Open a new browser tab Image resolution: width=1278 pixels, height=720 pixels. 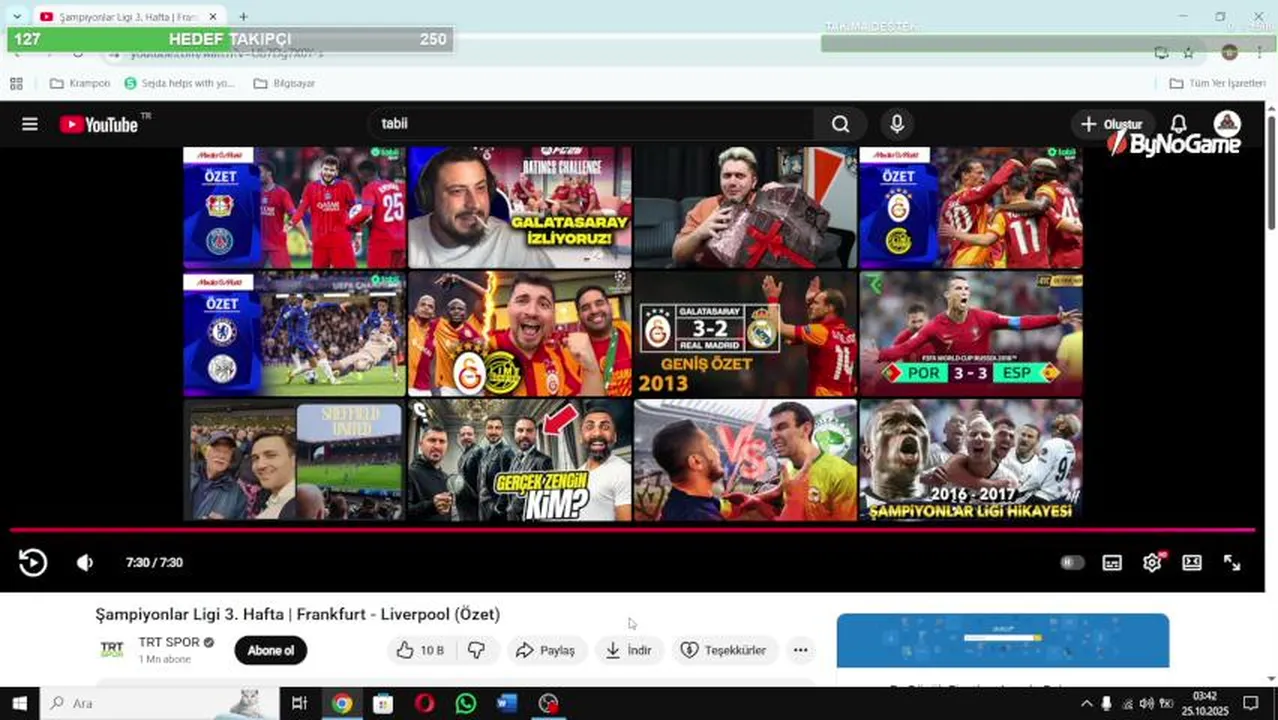(243, 17)
